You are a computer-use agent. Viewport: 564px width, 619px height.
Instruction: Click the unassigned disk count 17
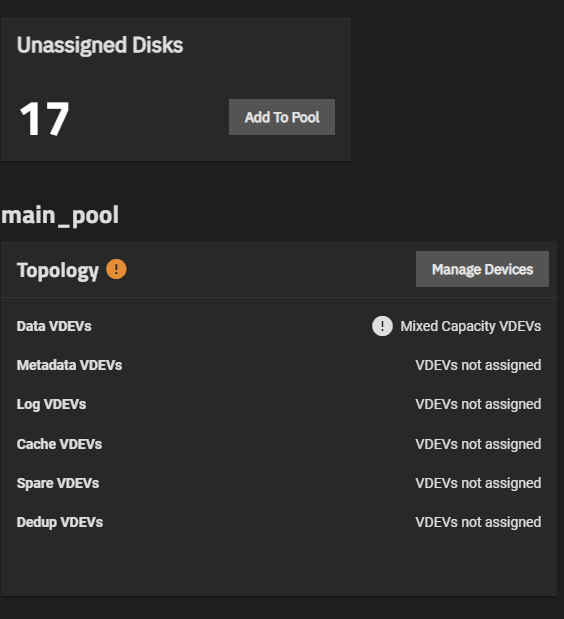point(44,118)
